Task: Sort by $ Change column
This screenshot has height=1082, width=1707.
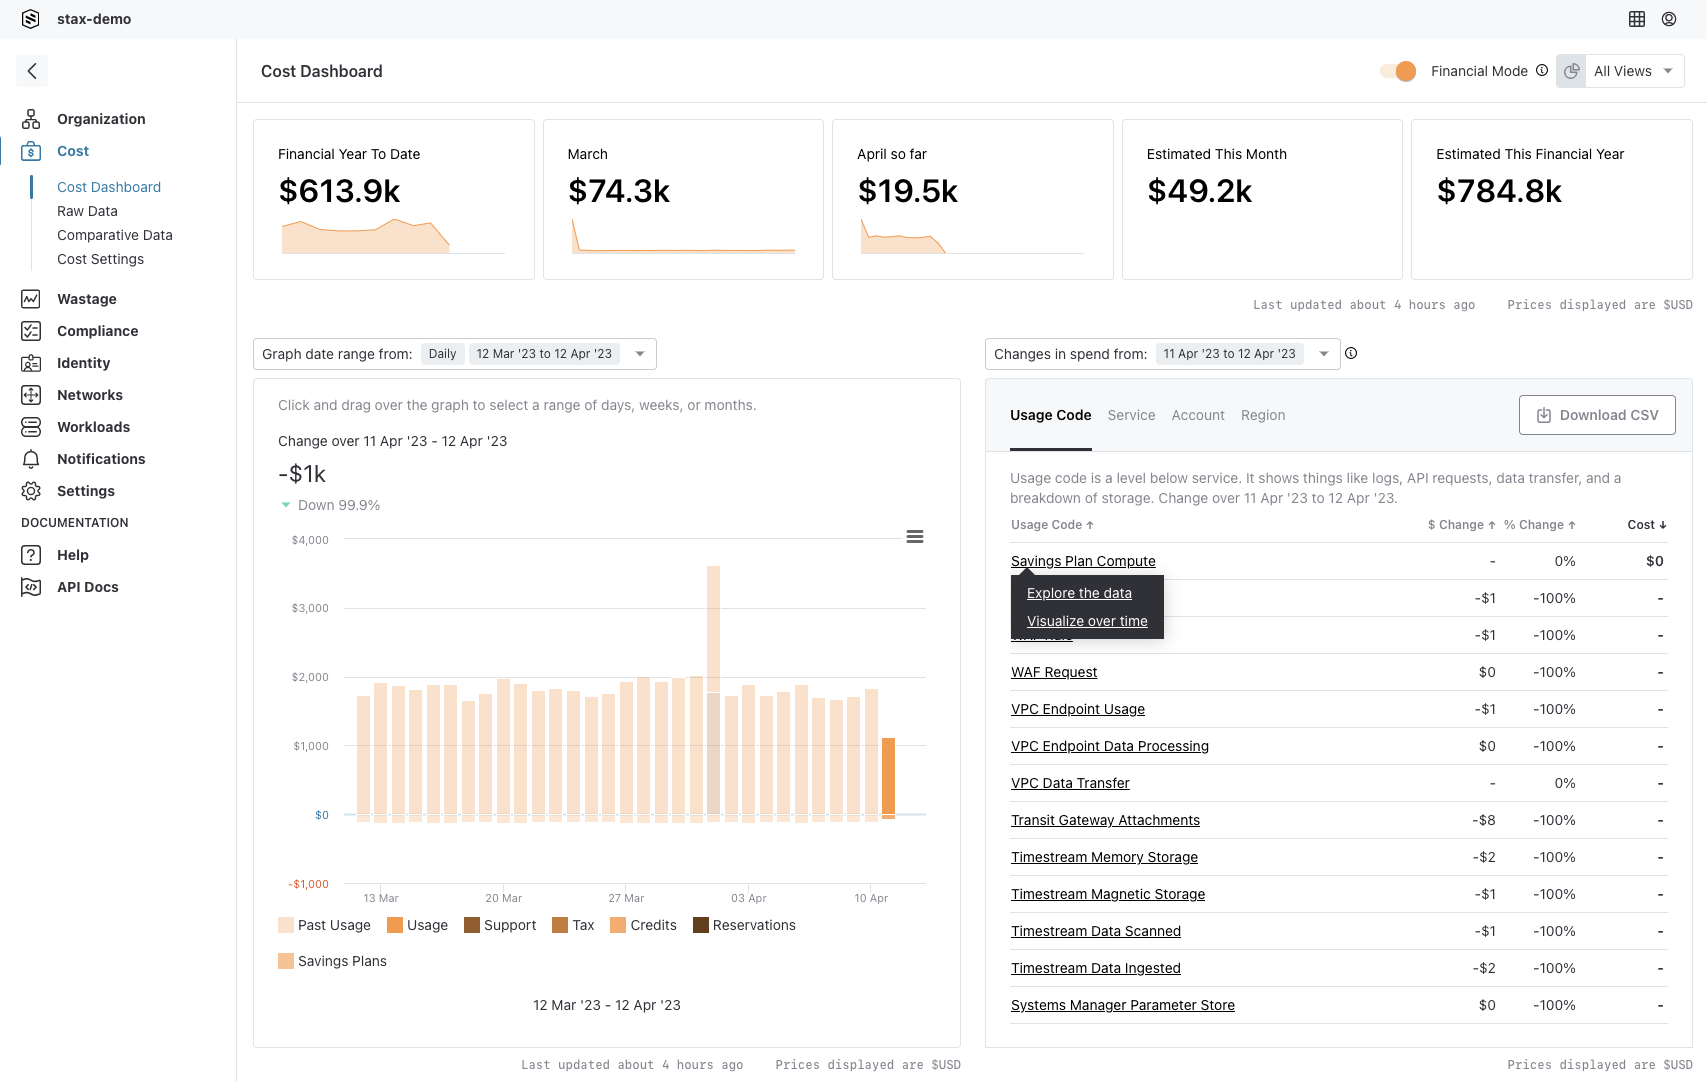Action: pyautogui.click(x=1461, y=525)
